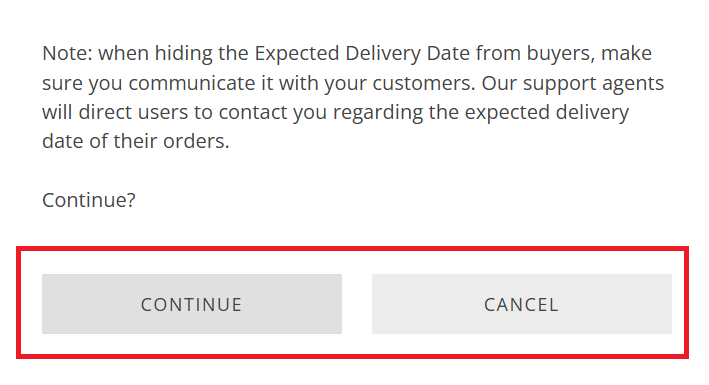Click the phrase "communicate it with your customers"
This screenshot has width=709, height=385.
click(x=300, y=84)
